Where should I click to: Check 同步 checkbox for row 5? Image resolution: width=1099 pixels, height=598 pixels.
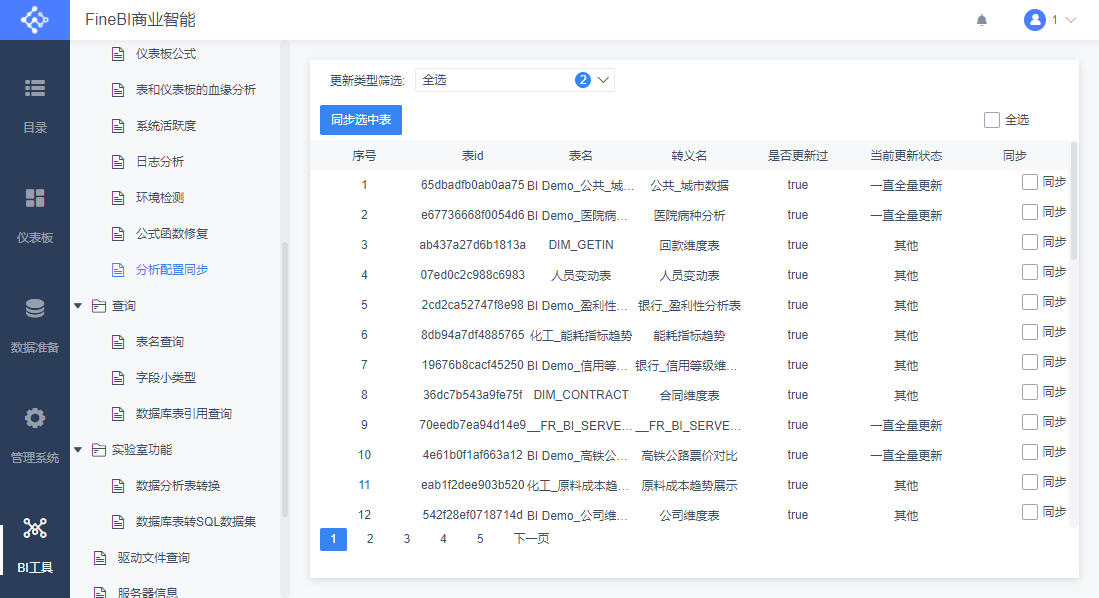pyautogui.click(x=1029, y=302)
